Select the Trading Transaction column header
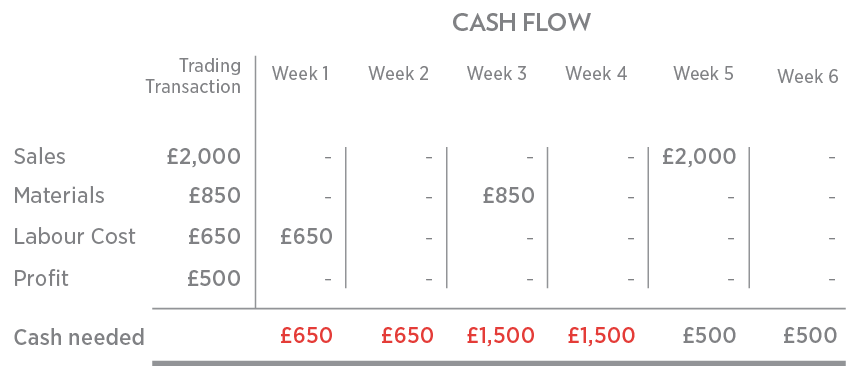Image resolution: width=861 pixels, height=372 pixels. (193, 76)
